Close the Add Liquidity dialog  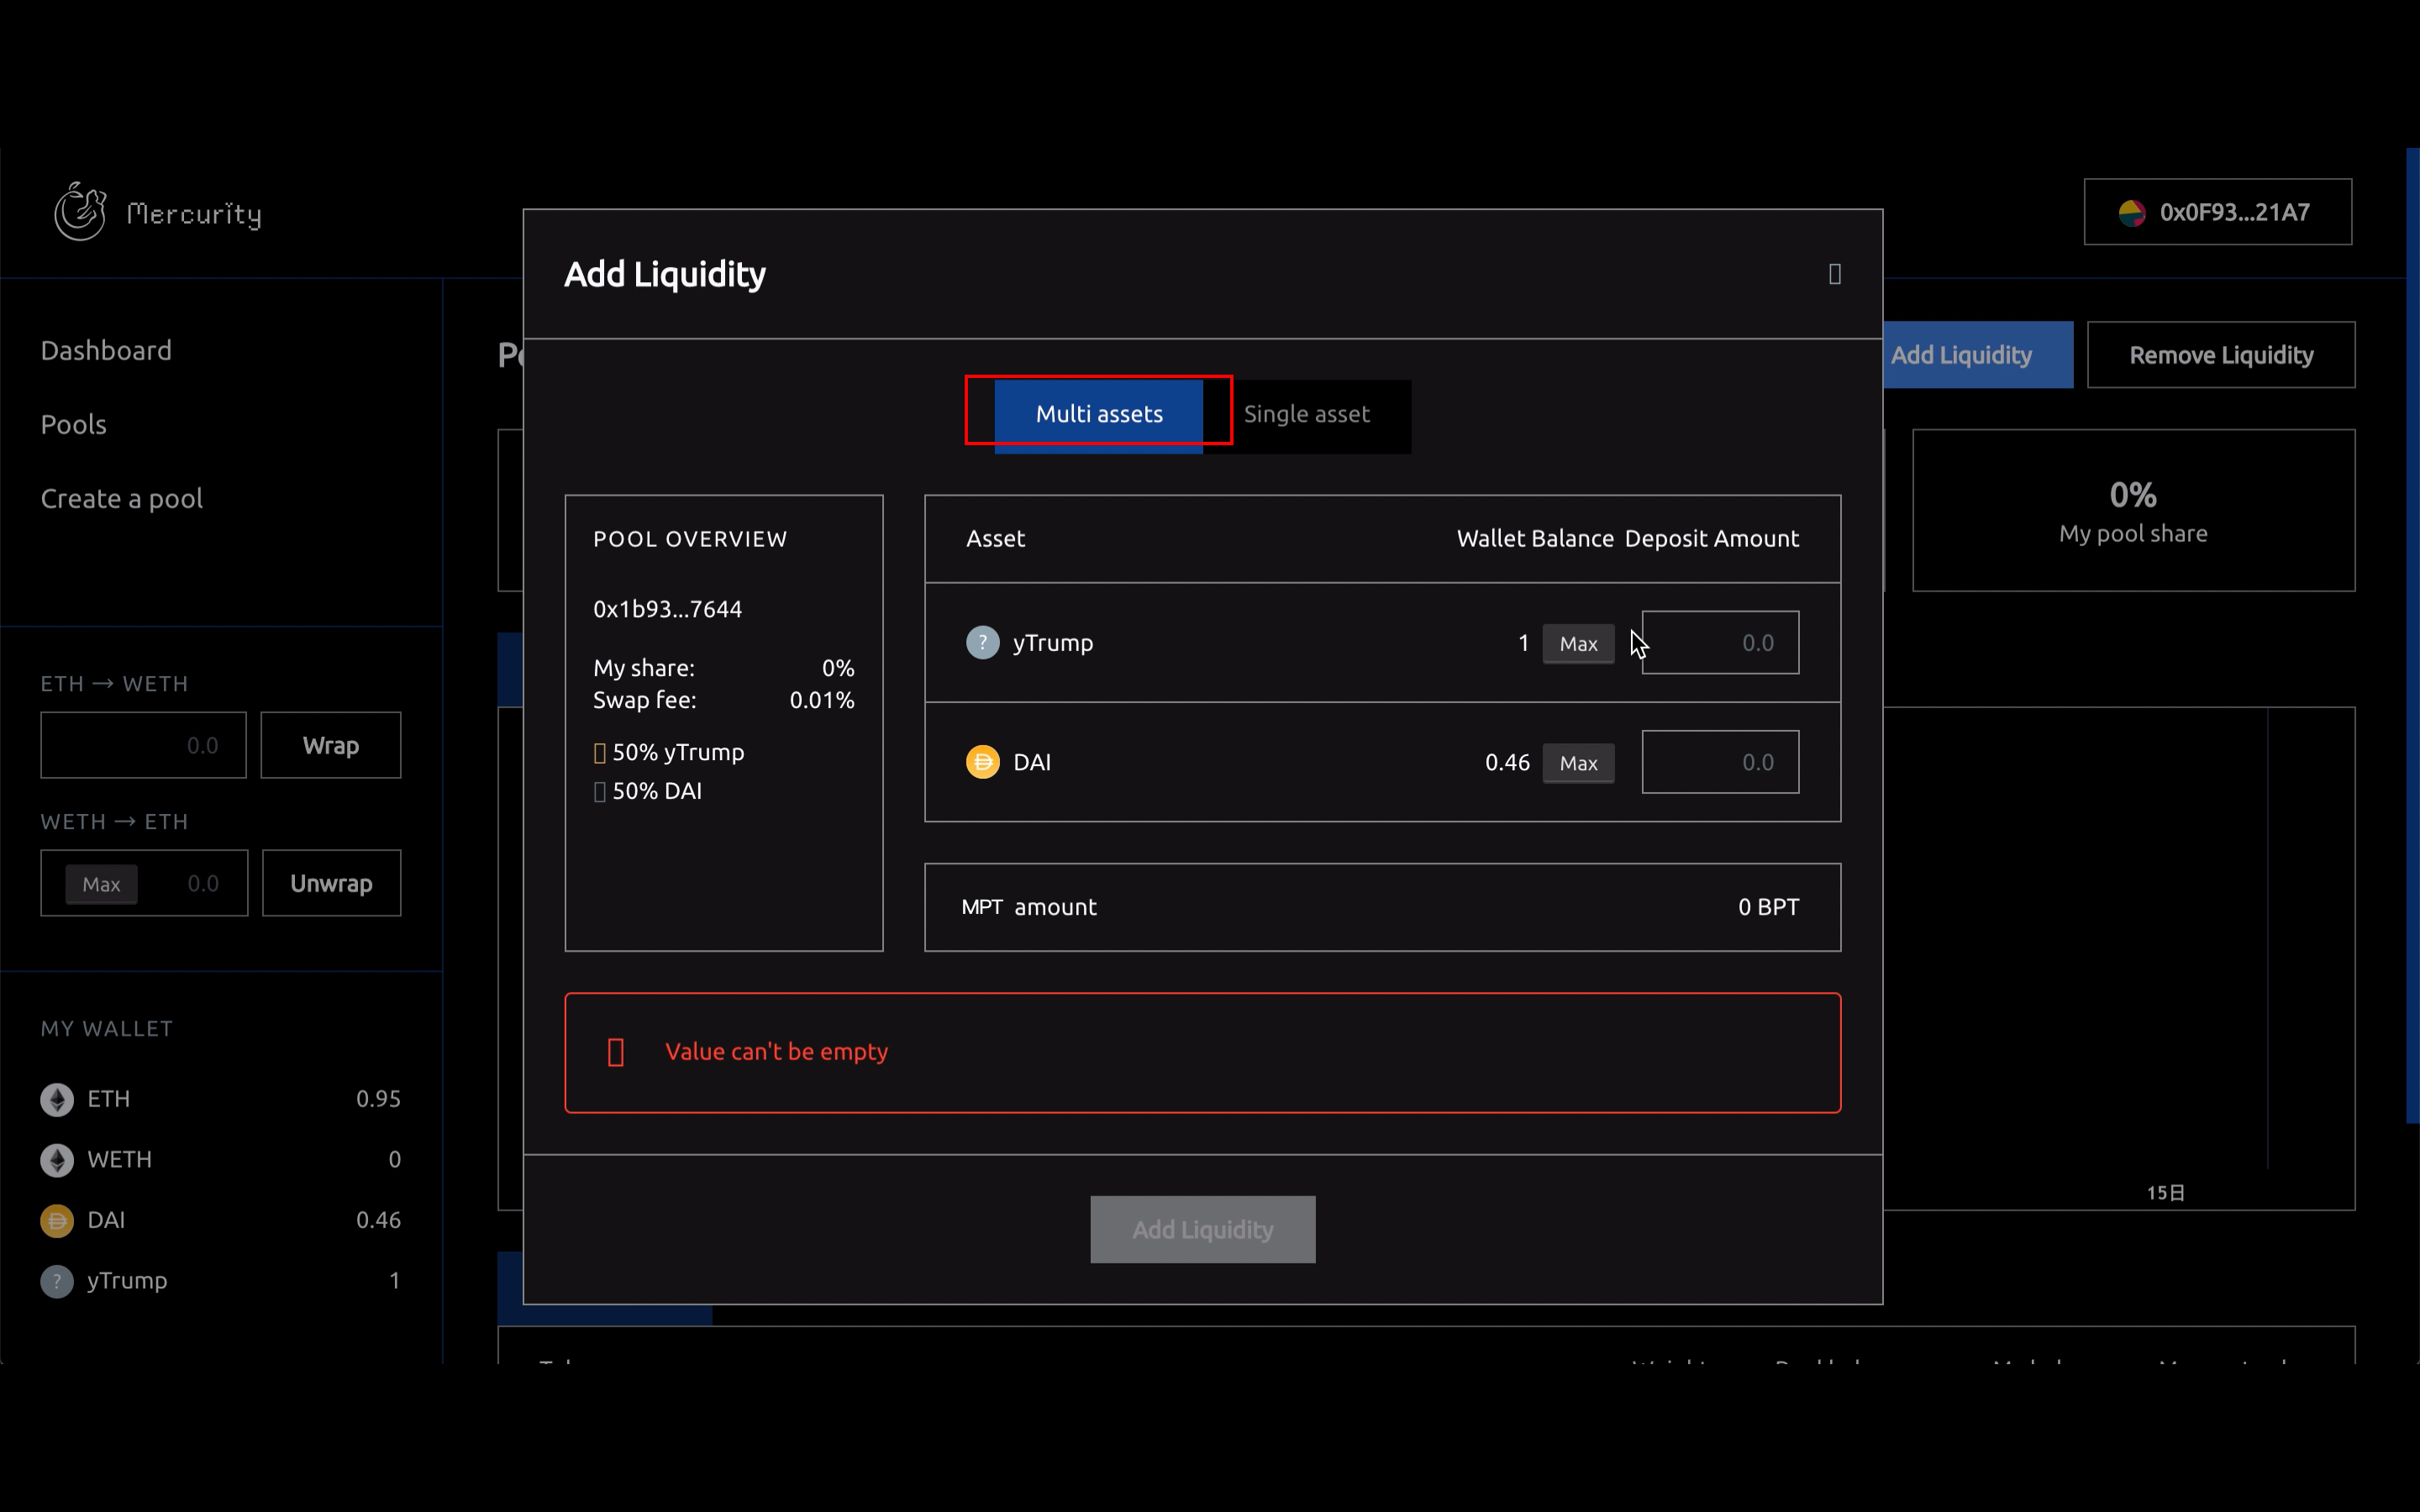pyautogui.click(x=1834, y=274)
